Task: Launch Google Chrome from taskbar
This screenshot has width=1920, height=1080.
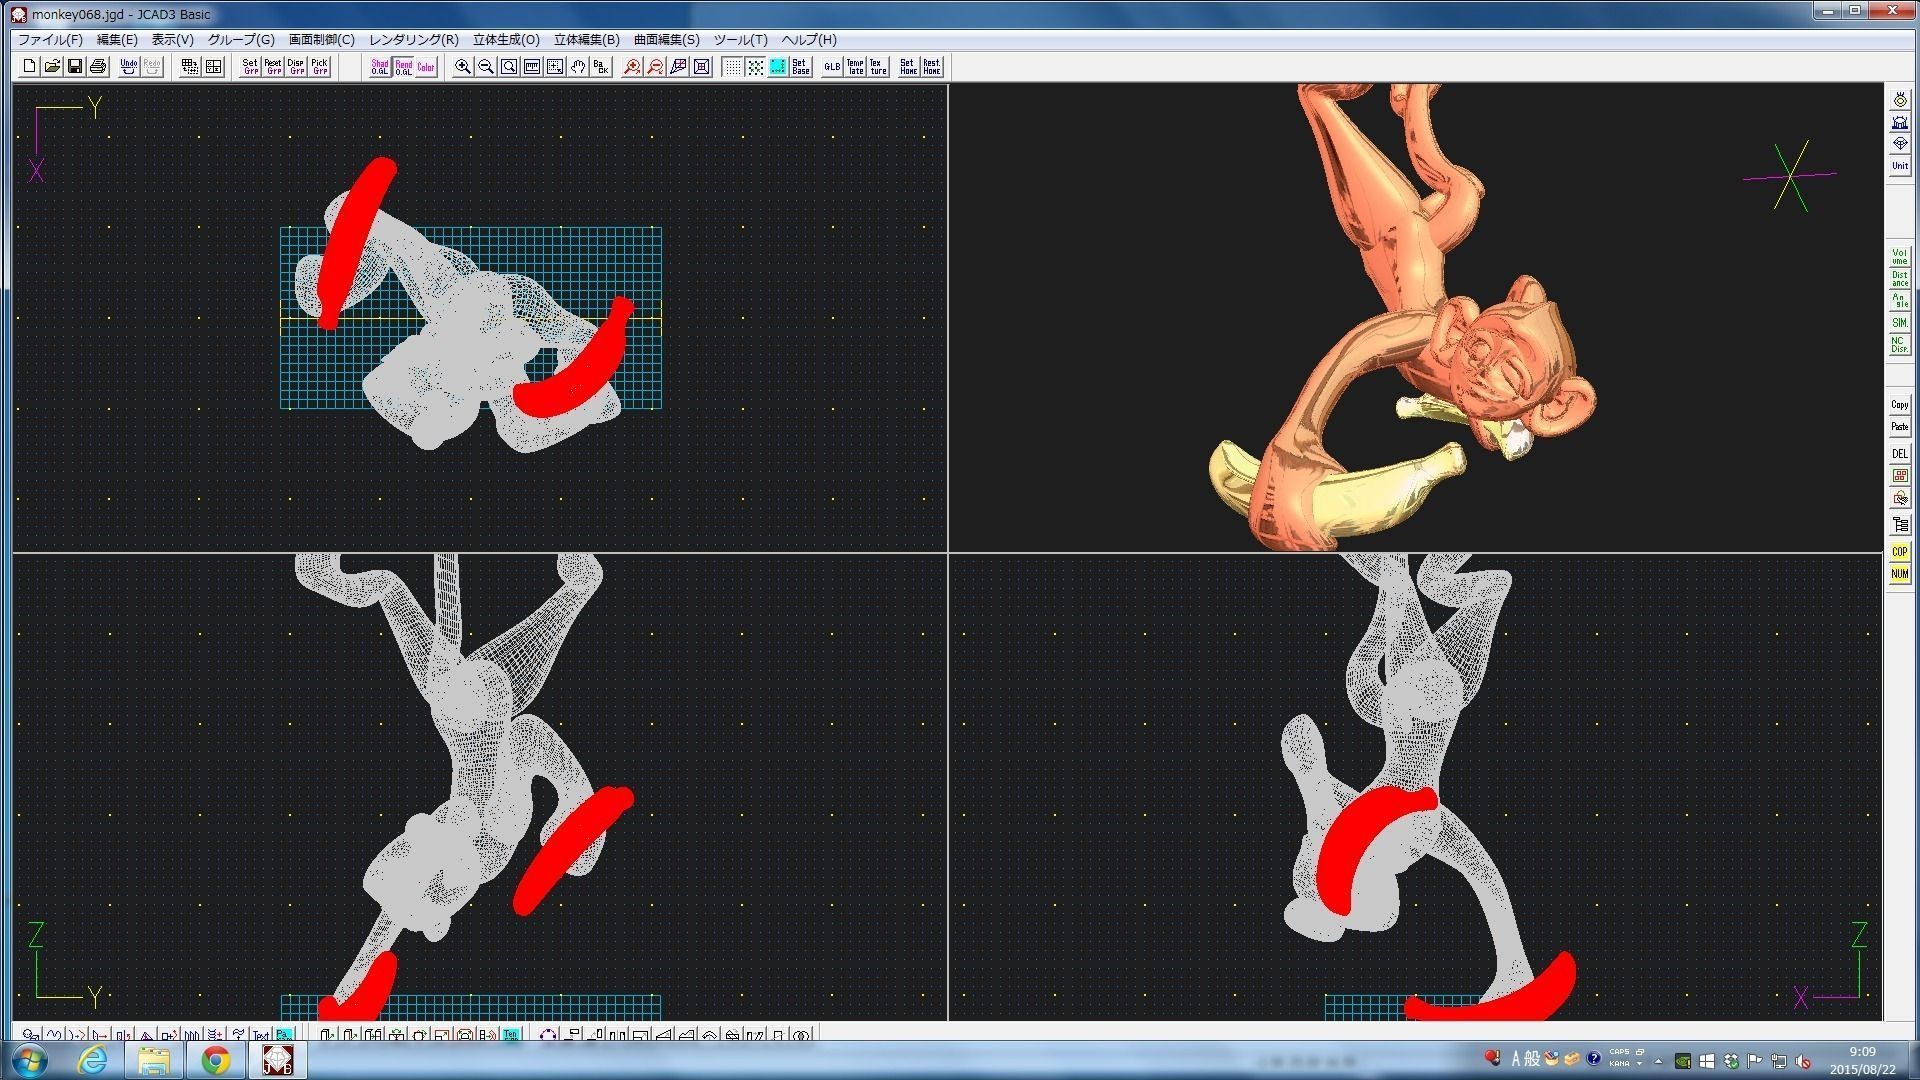Action: point(216,1059)
